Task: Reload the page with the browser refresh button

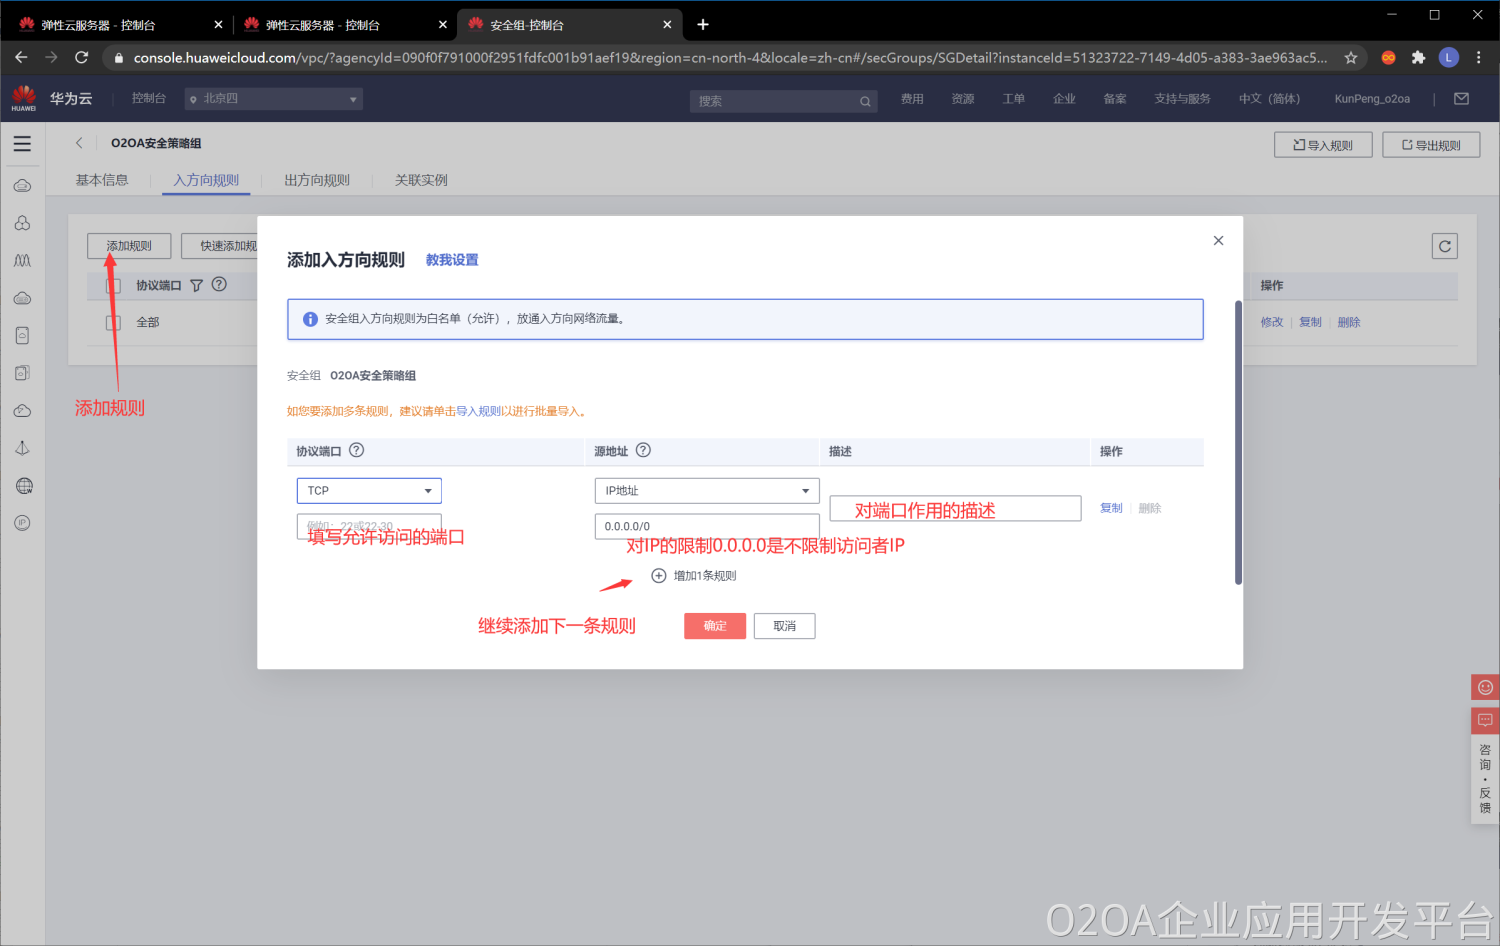Action: 82,58
